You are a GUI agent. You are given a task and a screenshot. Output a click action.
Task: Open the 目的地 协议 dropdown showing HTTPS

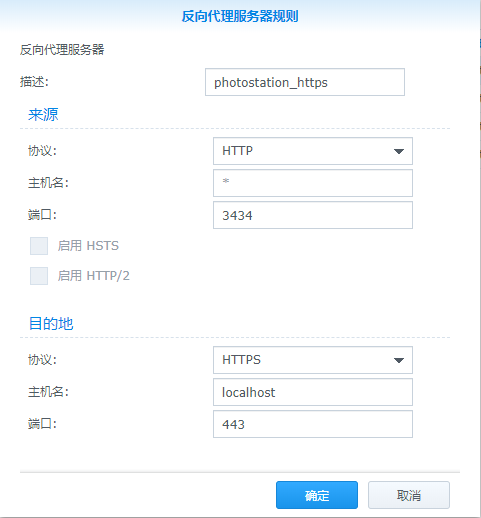[313, 360]
